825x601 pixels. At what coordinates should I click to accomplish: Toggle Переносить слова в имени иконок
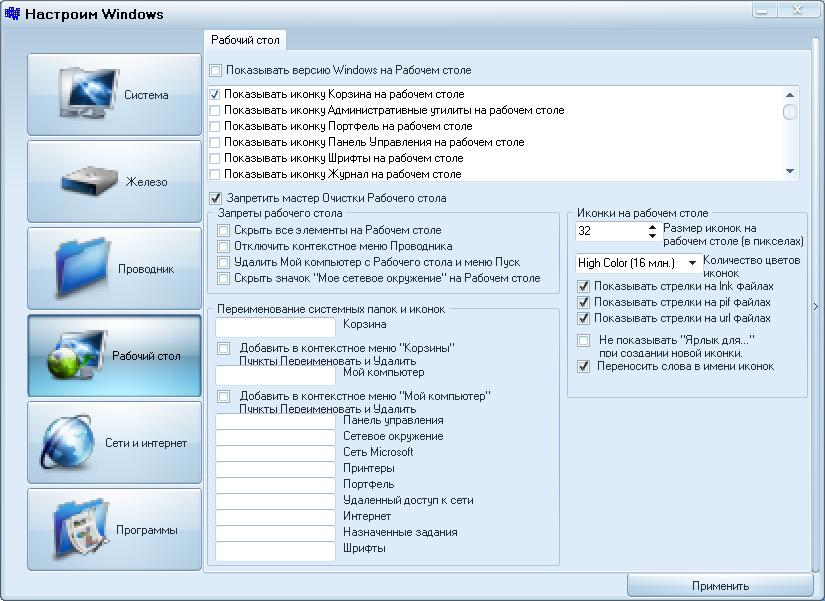[x=583, y=366]
